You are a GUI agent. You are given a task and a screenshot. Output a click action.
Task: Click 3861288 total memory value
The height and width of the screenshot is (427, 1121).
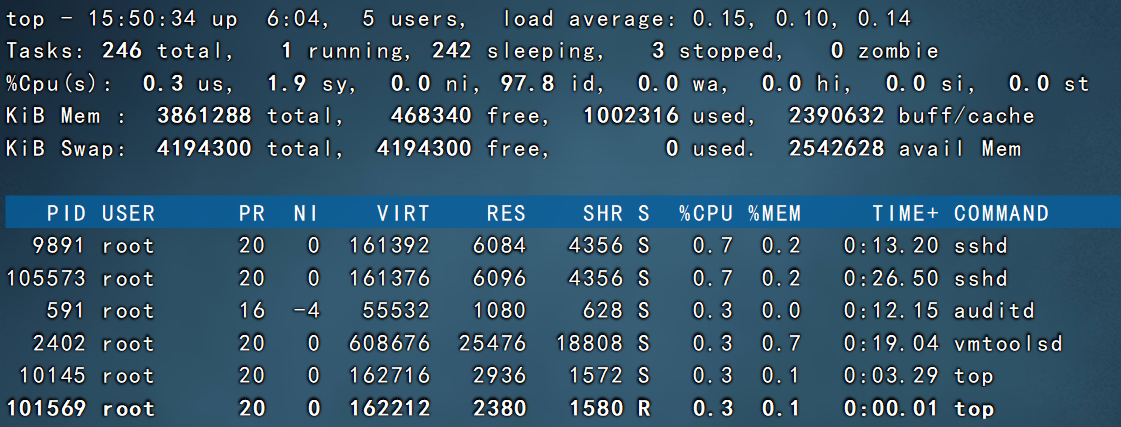click(x=204, y=116)
